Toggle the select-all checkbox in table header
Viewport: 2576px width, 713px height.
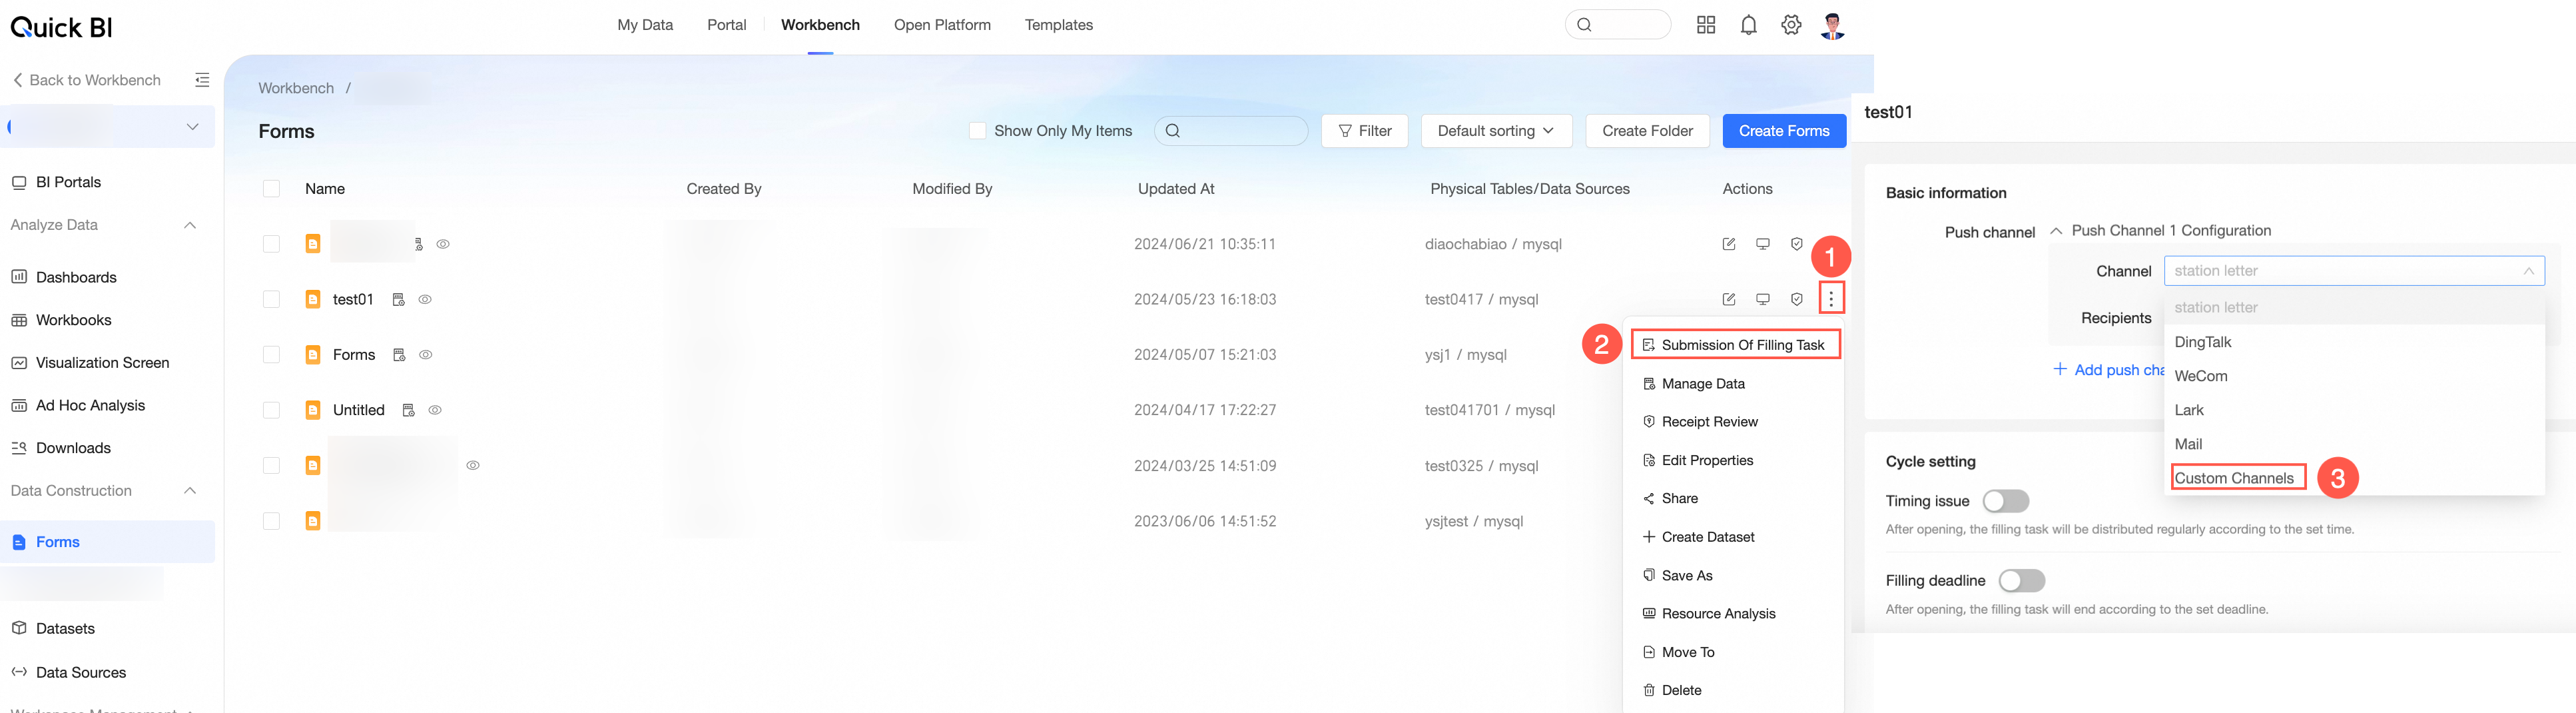point(271,189)
